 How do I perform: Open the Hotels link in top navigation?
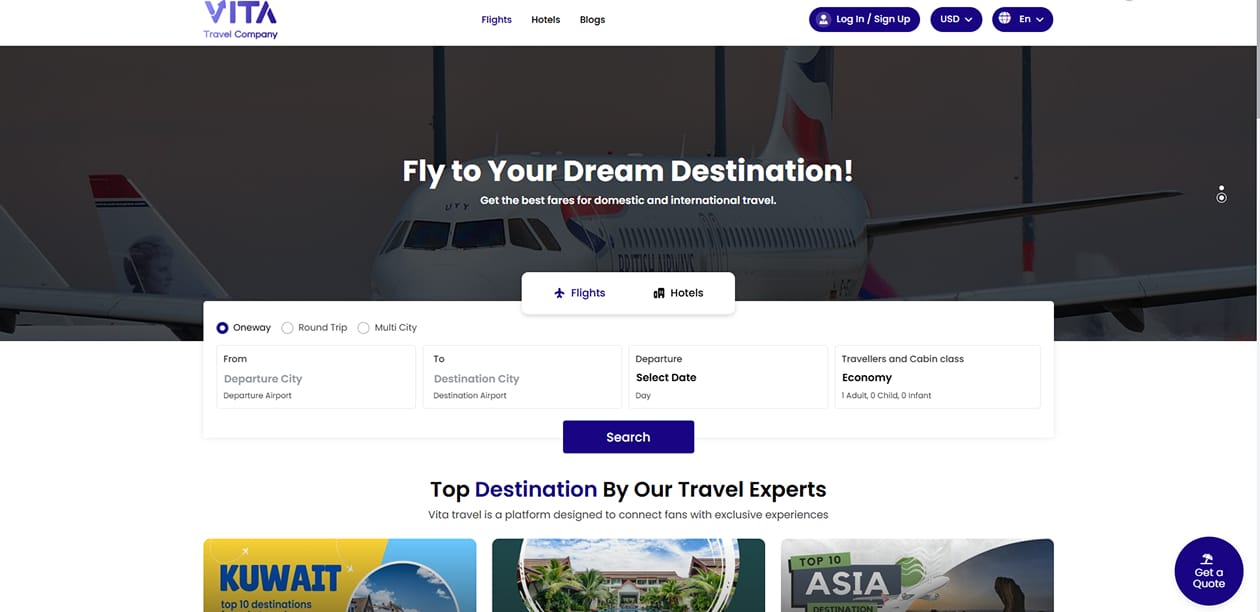pos(546,20)
